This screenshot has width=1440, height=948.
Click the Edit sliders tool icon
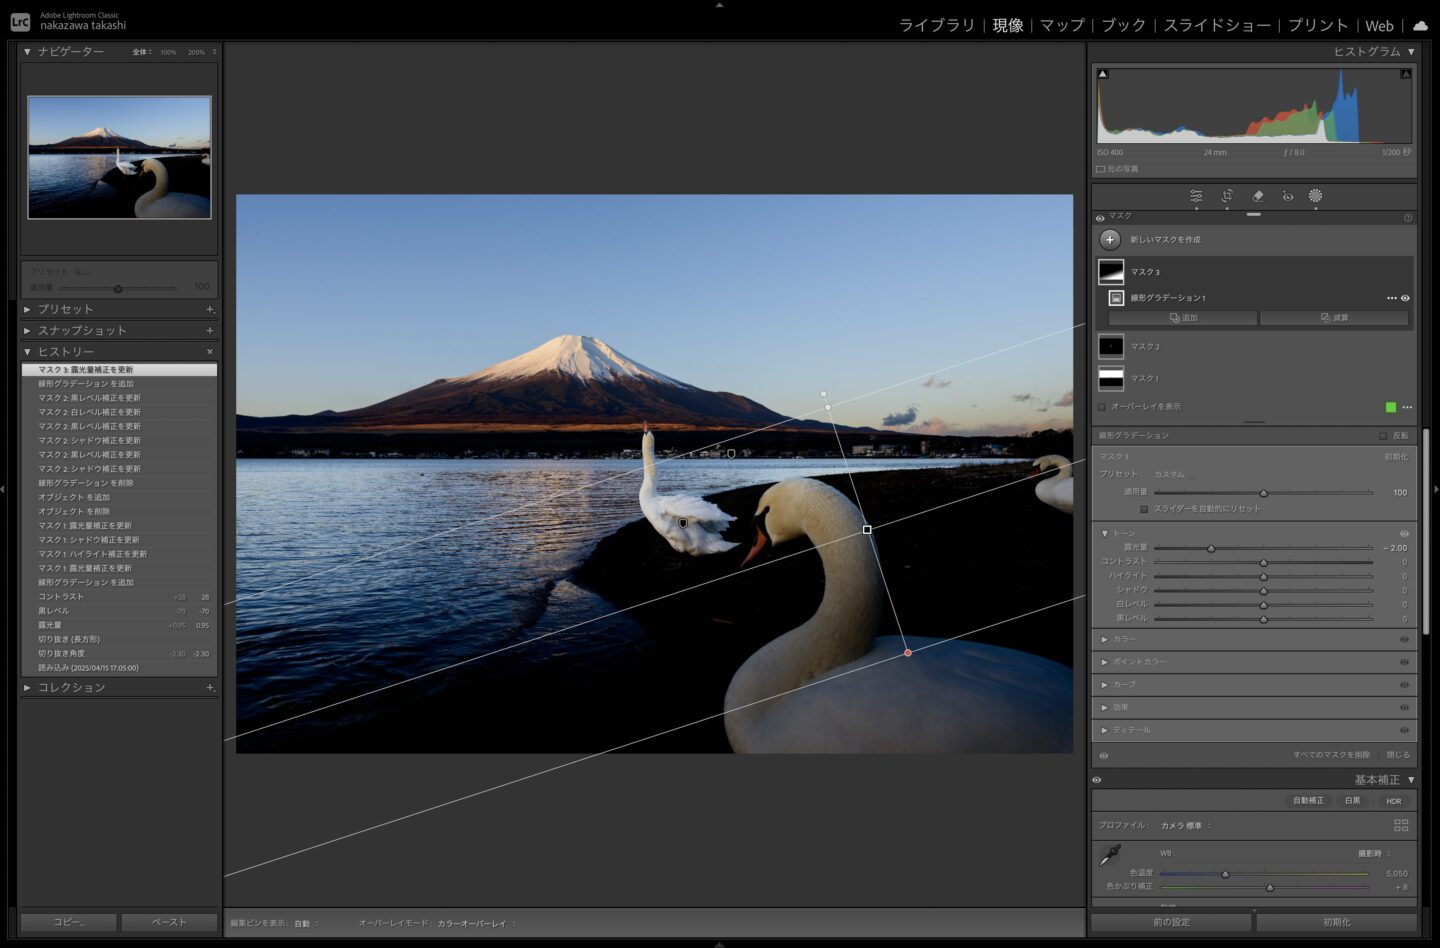pos(1196,196)
